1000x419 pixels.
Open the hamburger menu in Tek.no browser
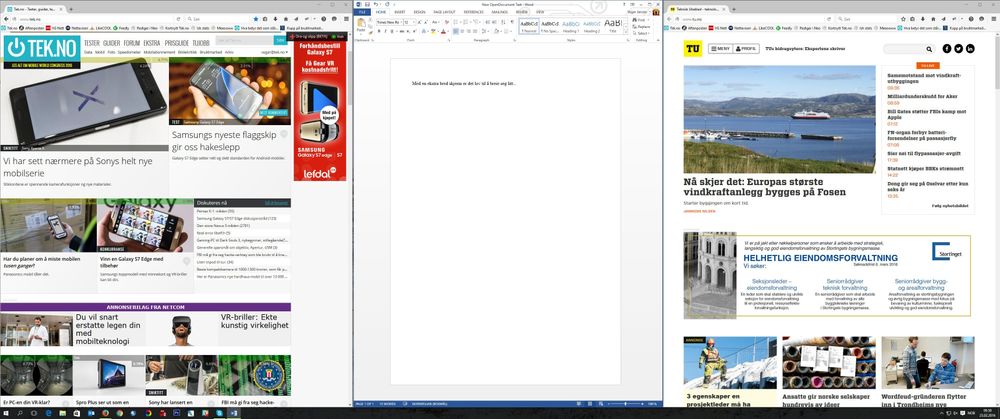[346, 19]
